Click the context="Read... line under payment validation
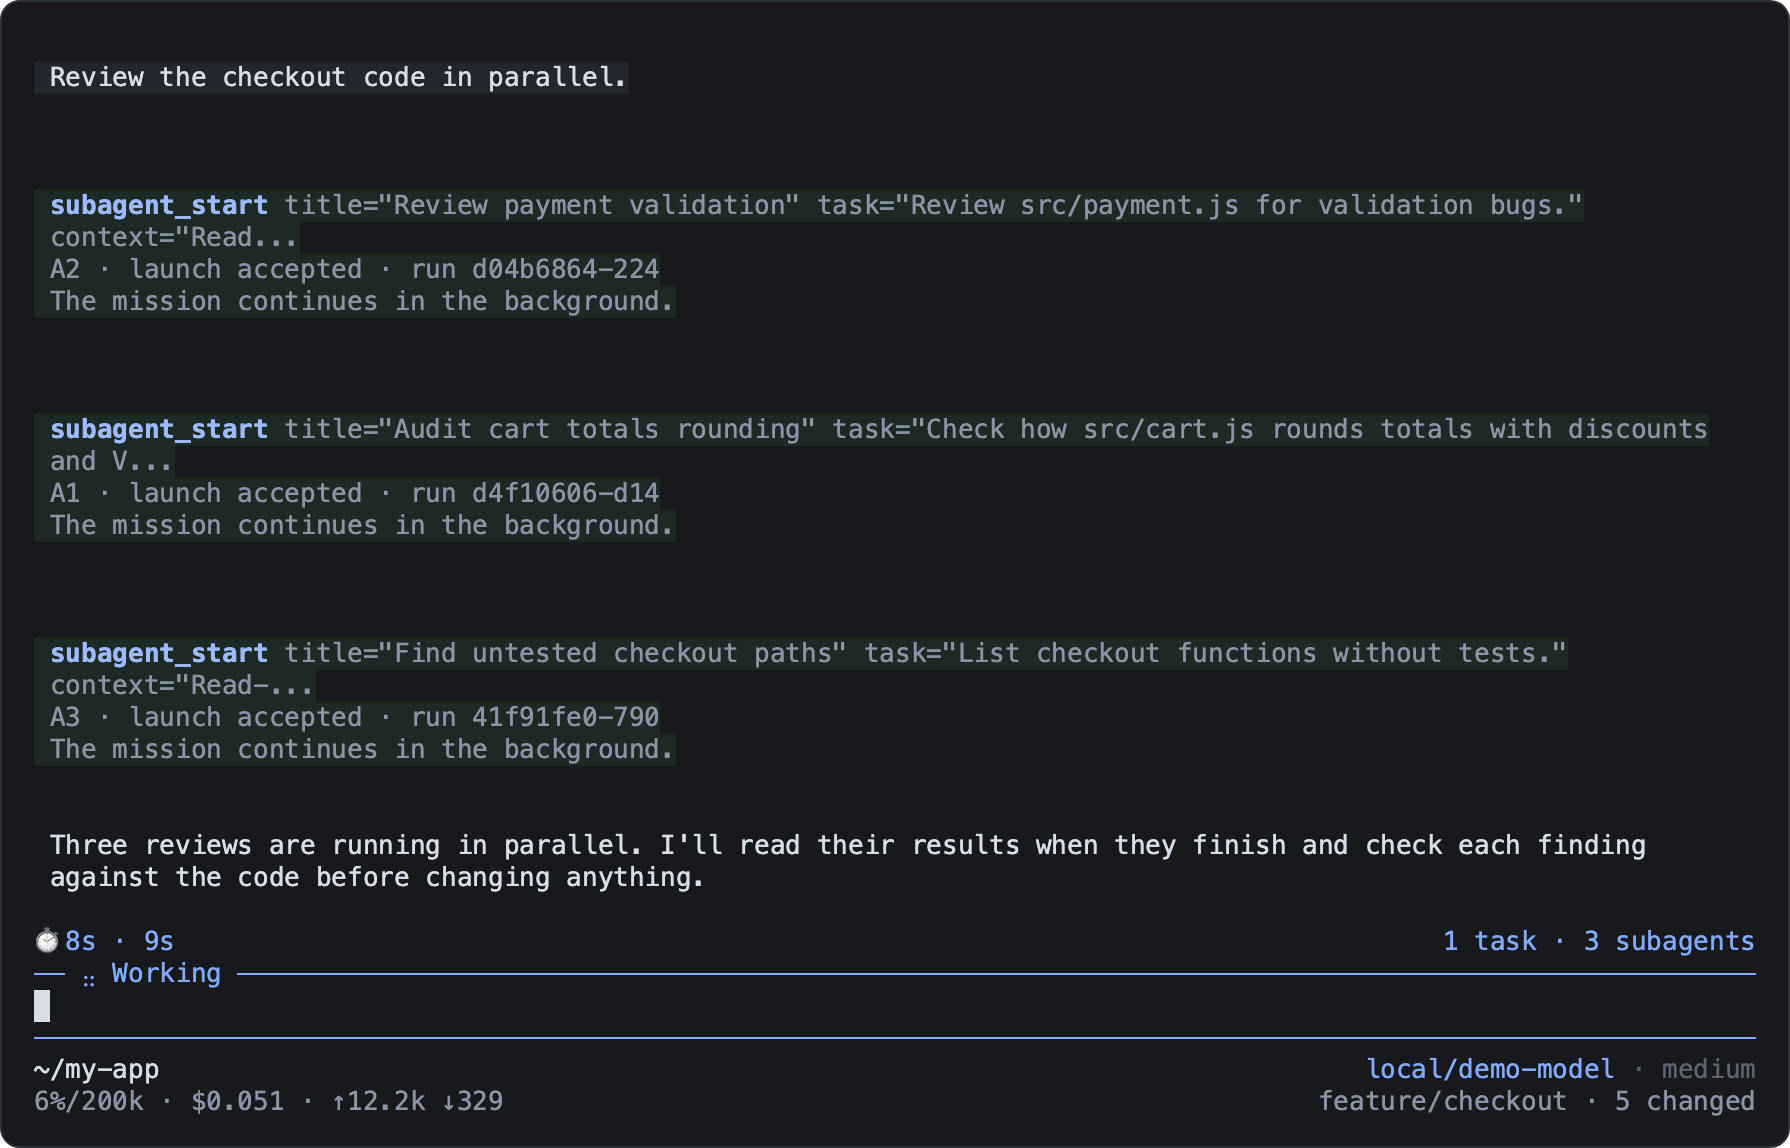Image resolution: width=1790 pixels, height=1148 pixels. click(x=174, y=237)
